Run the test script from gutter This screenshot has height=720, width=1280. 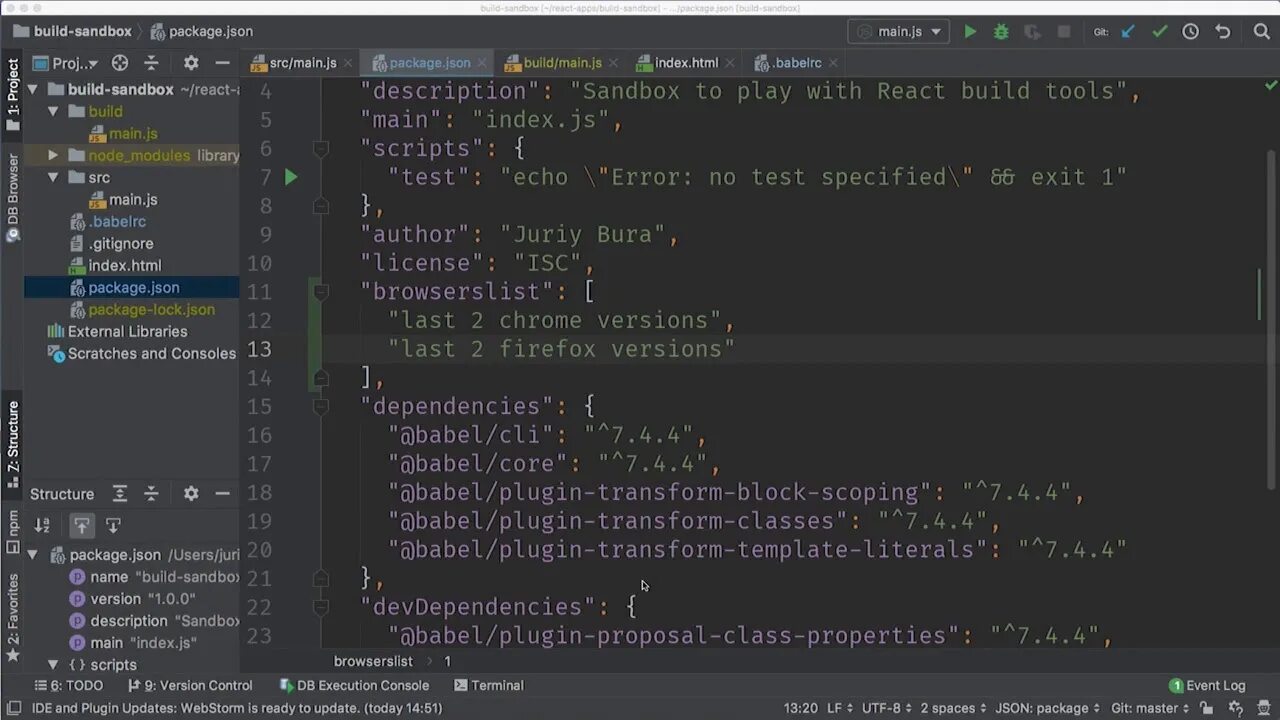(291, 177)
